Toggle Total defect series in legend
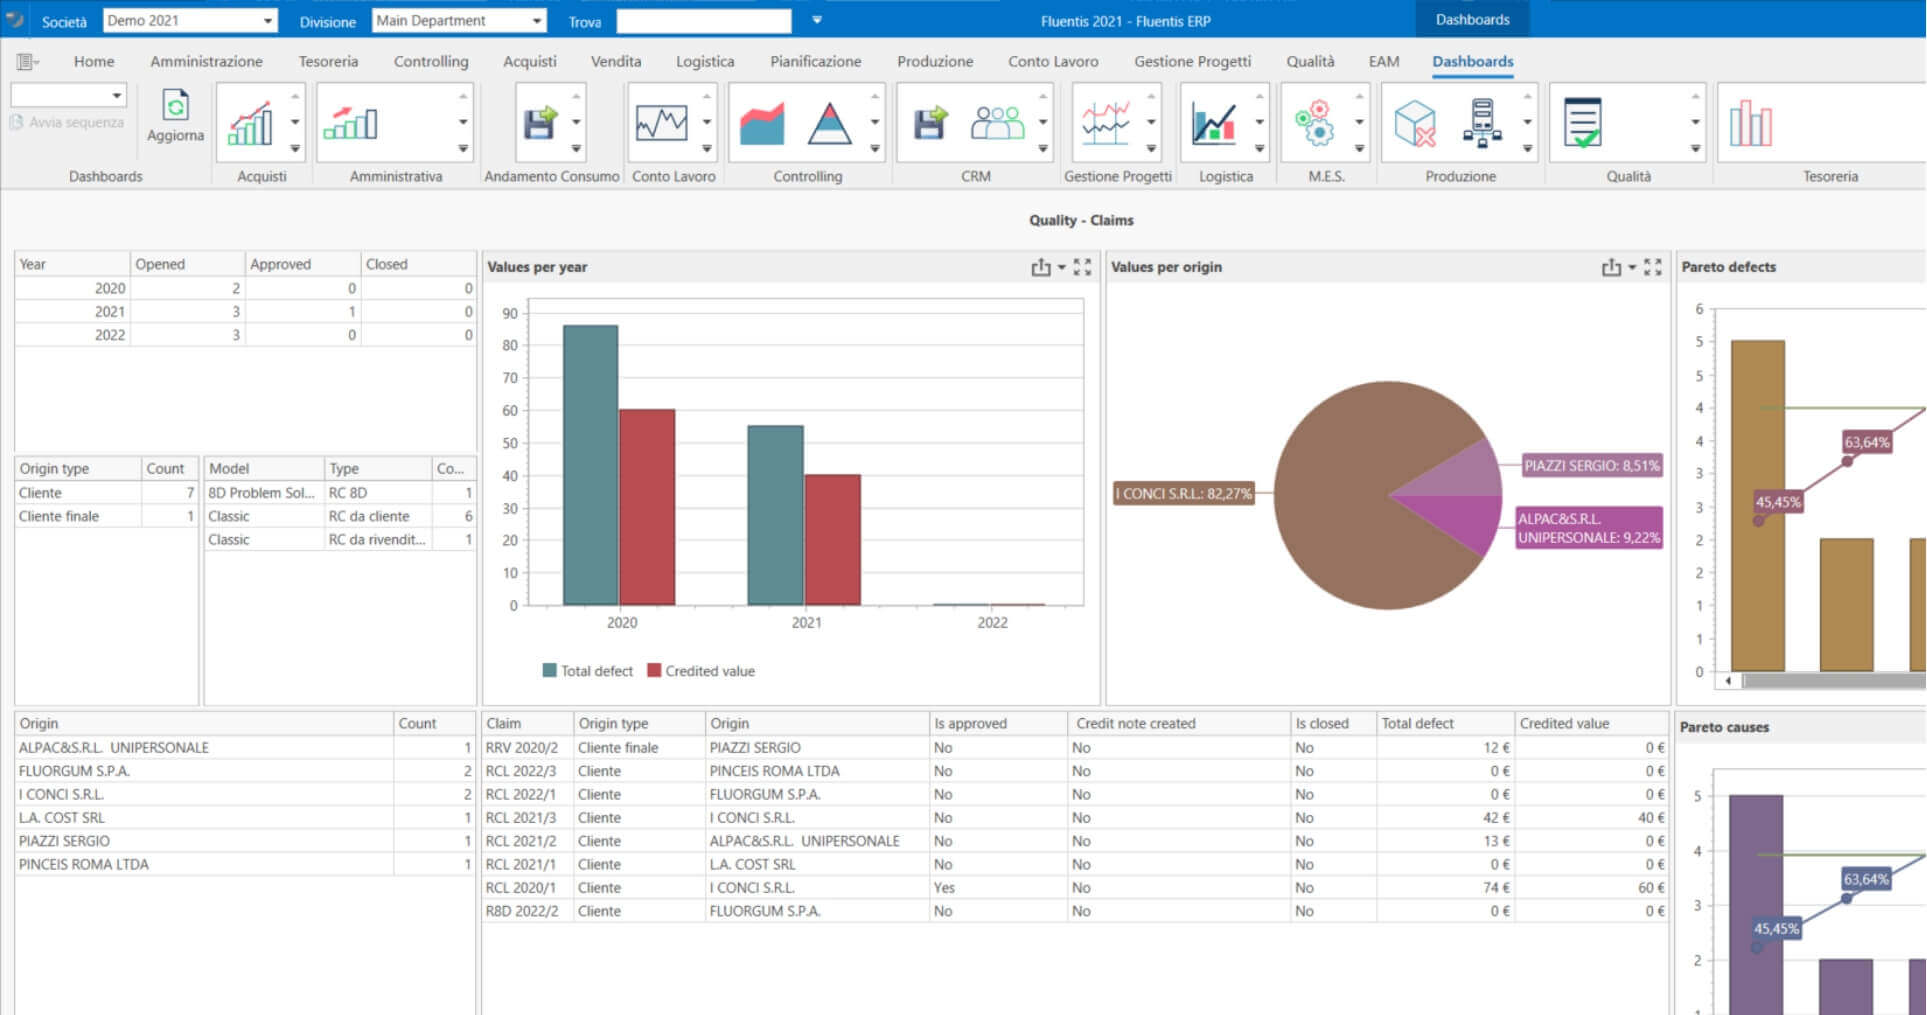Screen dimensions: 1927x1015 click(x=588, y=671)
